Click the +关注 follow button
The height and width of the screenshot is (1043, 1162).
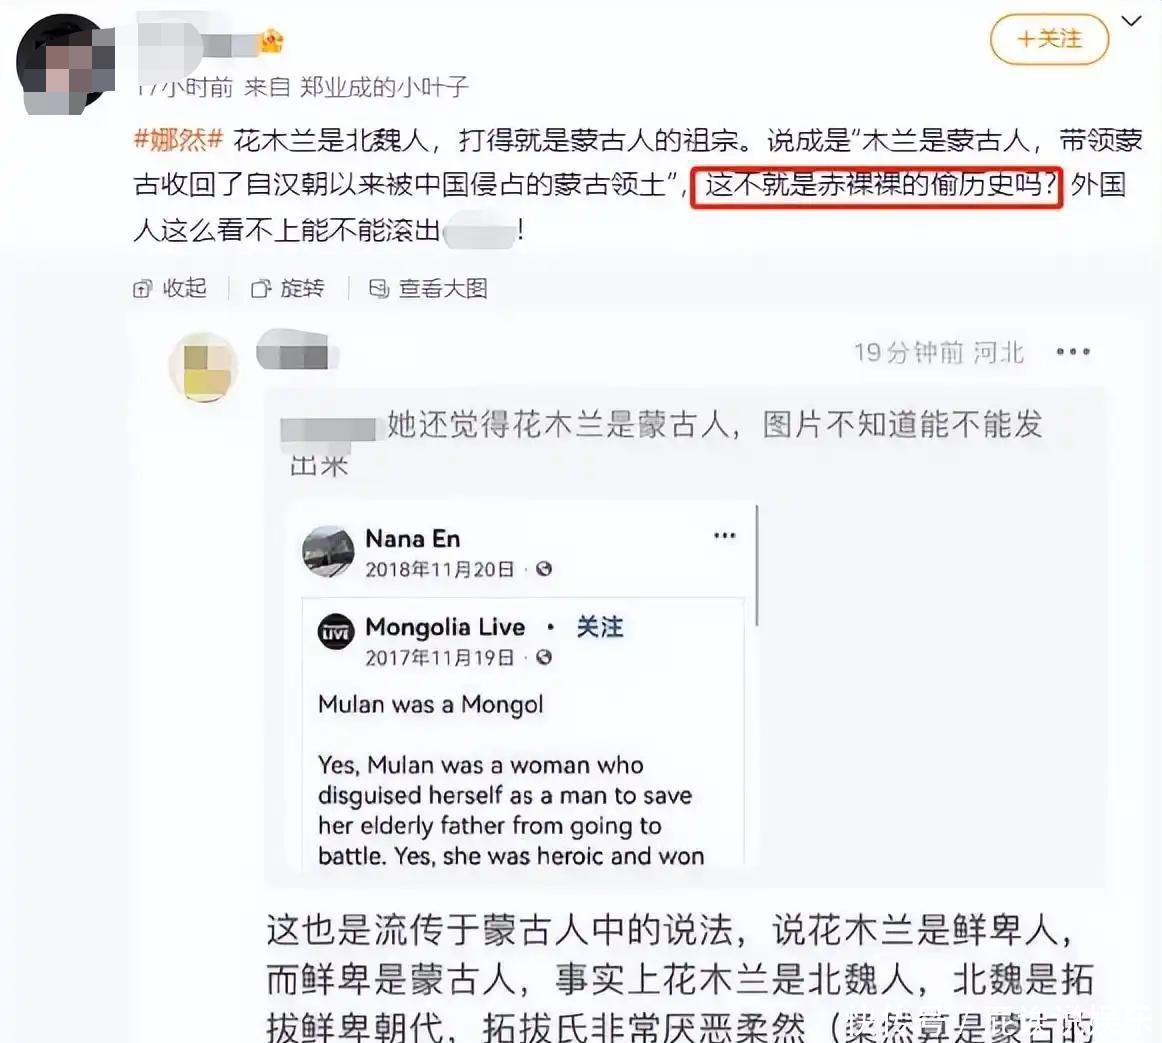(1049, 39)
